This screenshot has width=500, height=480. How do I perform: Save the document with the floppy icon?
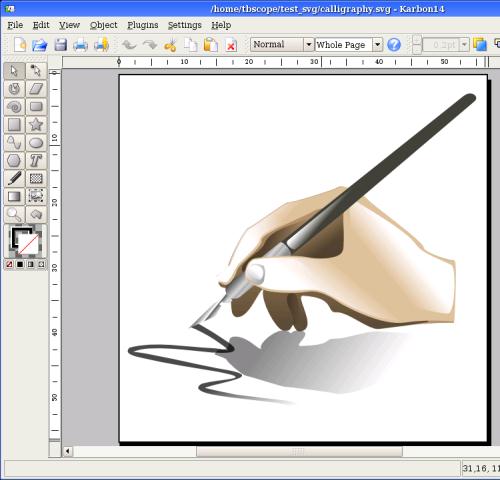tap(61, 45)
